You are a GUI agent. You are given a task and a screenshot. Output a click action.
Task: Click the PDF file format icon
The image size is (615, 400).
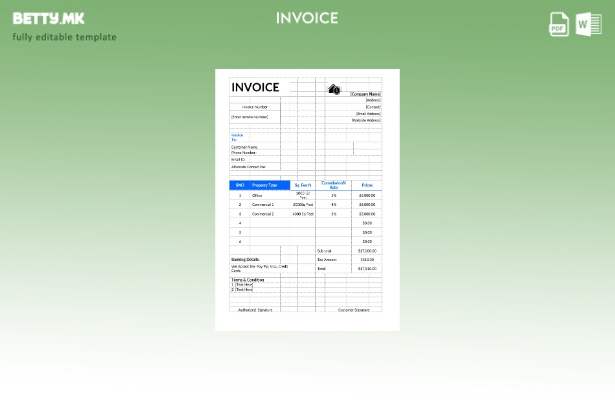click(560, 25)
